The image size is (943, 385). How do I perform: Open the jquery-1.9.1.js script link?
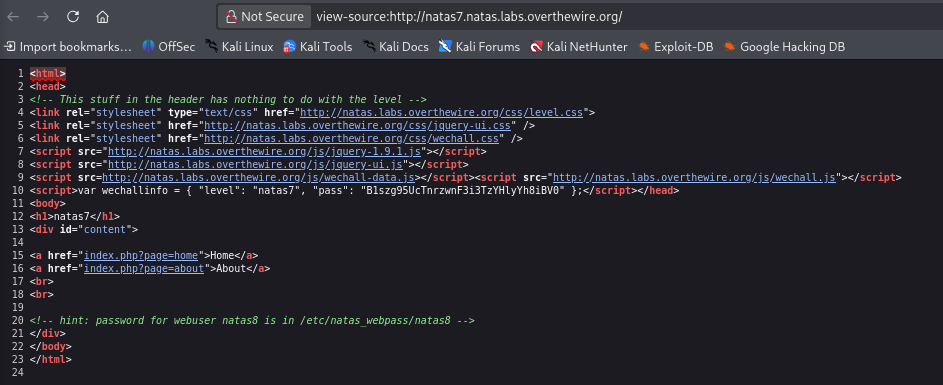pos(265,152)
